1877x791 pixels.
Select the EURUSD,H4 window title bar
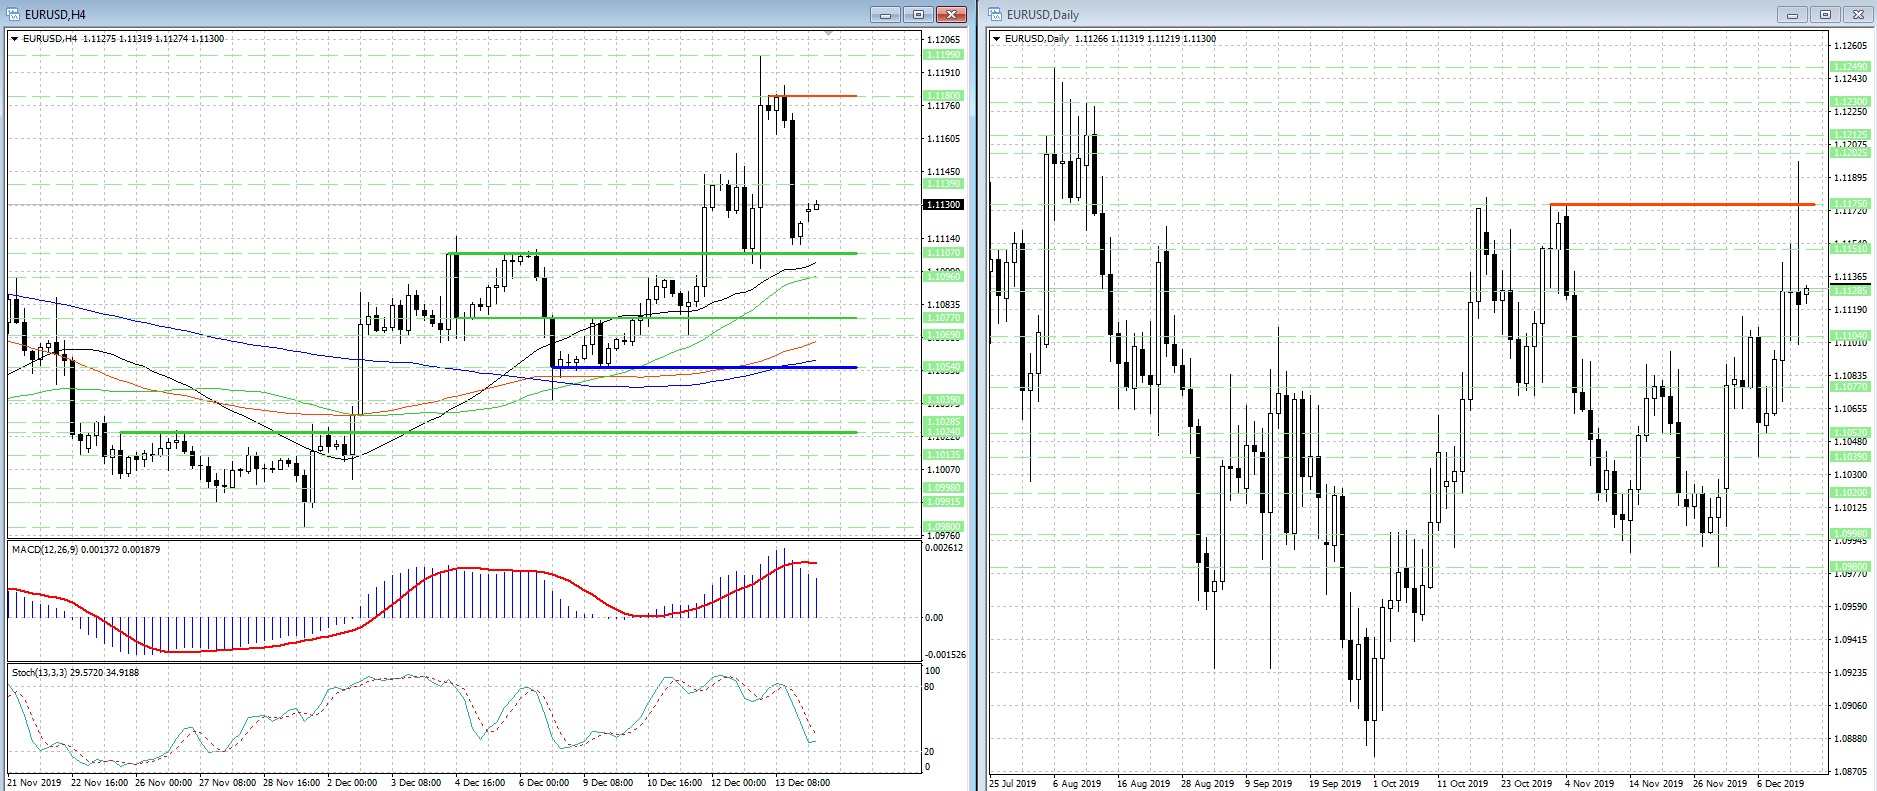pyautogui.click(x=400, y=14)
